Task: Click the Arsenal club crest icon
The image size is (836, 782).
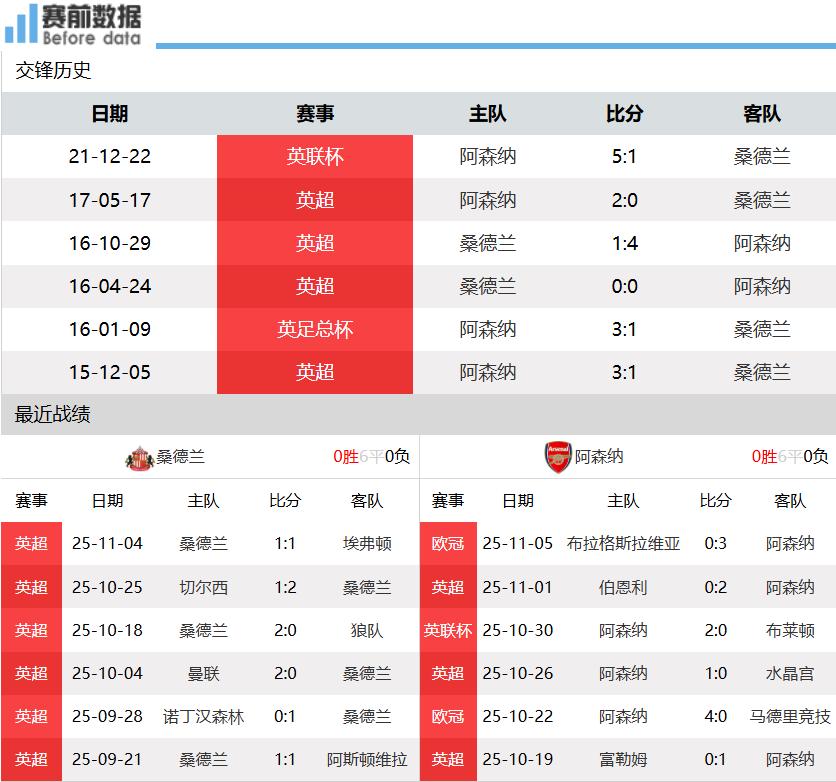Action: (557, 457)
